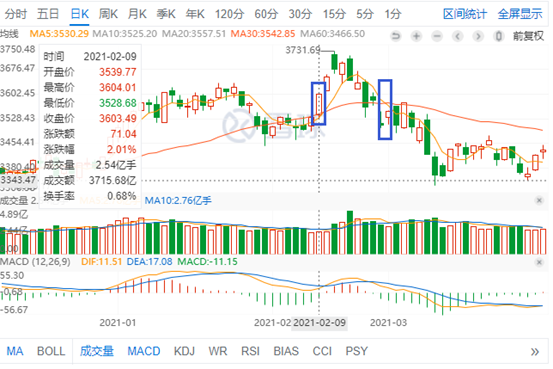The image size is (553, 369).
Task: Open the 年K yearly chart tab
Action: [x=195, y=14]
